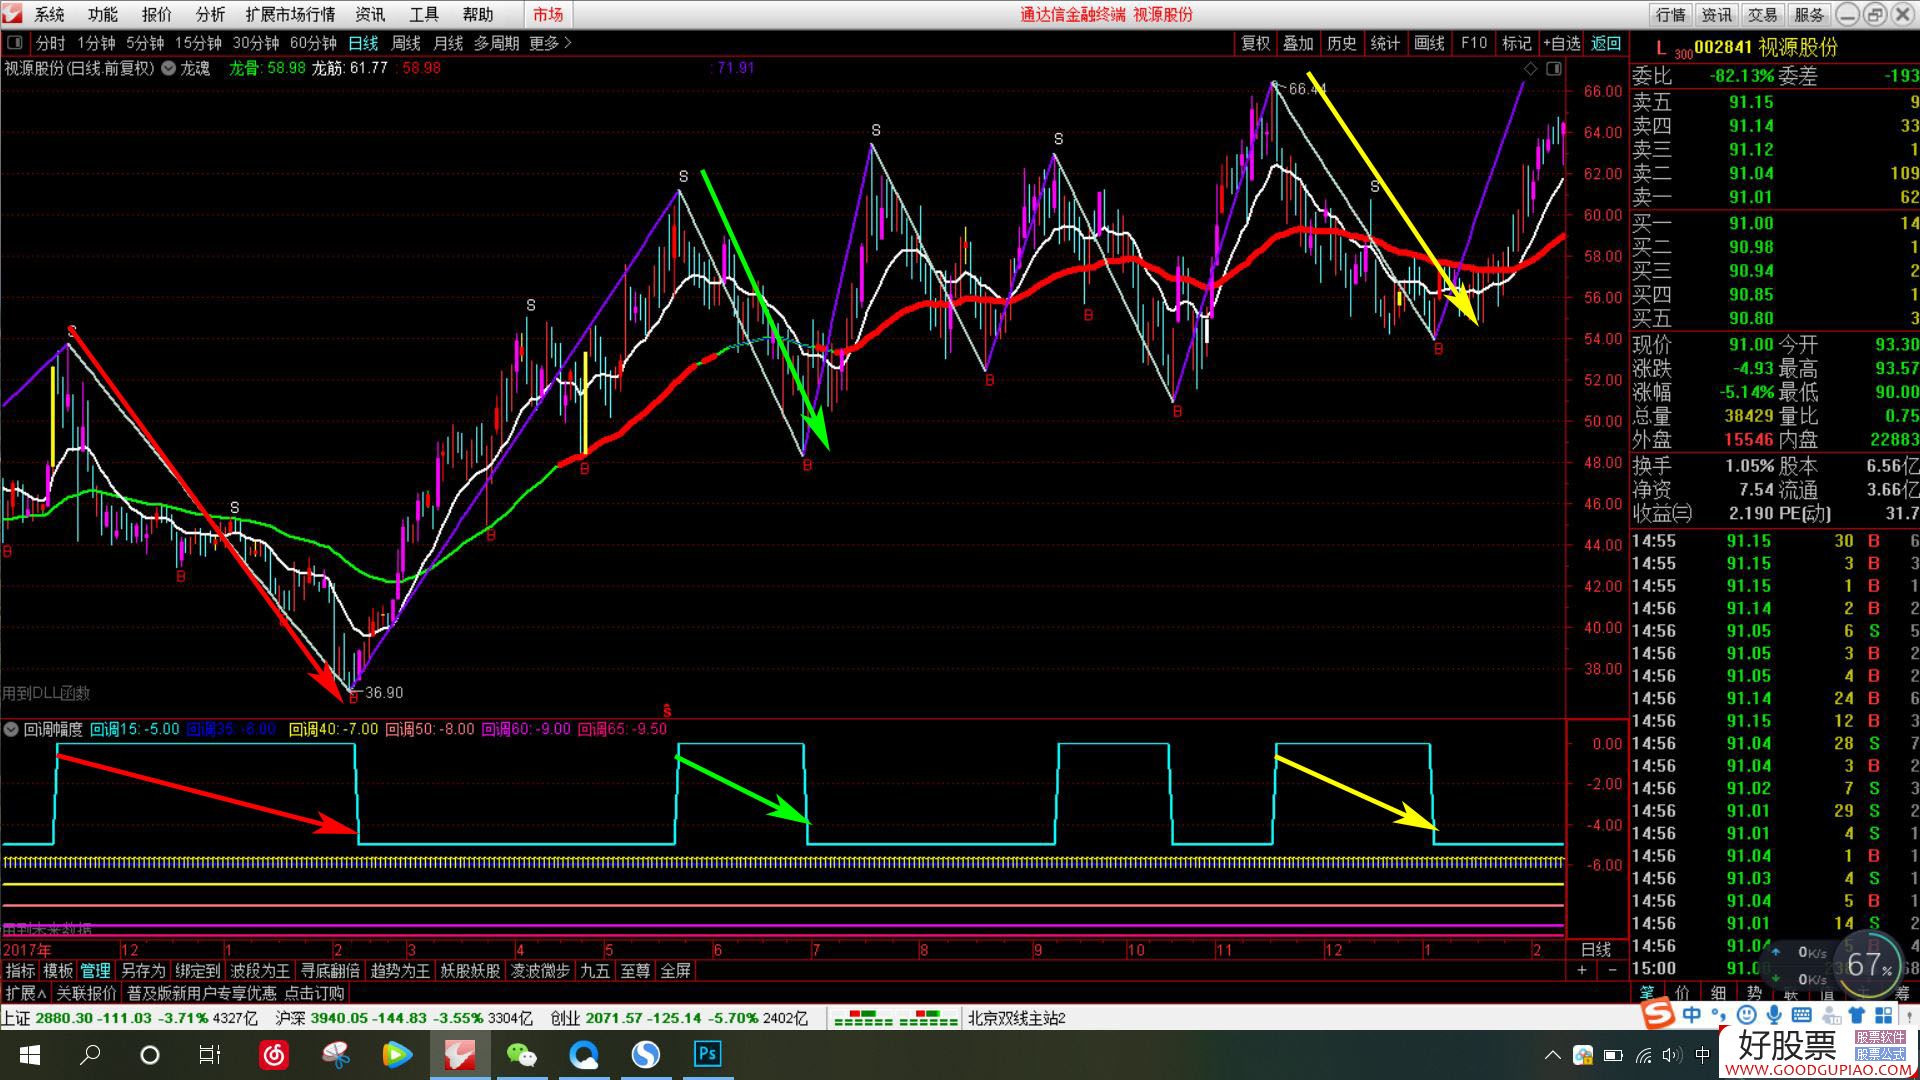
Task: Select the 15分钟 period tab
Action: 198,43
